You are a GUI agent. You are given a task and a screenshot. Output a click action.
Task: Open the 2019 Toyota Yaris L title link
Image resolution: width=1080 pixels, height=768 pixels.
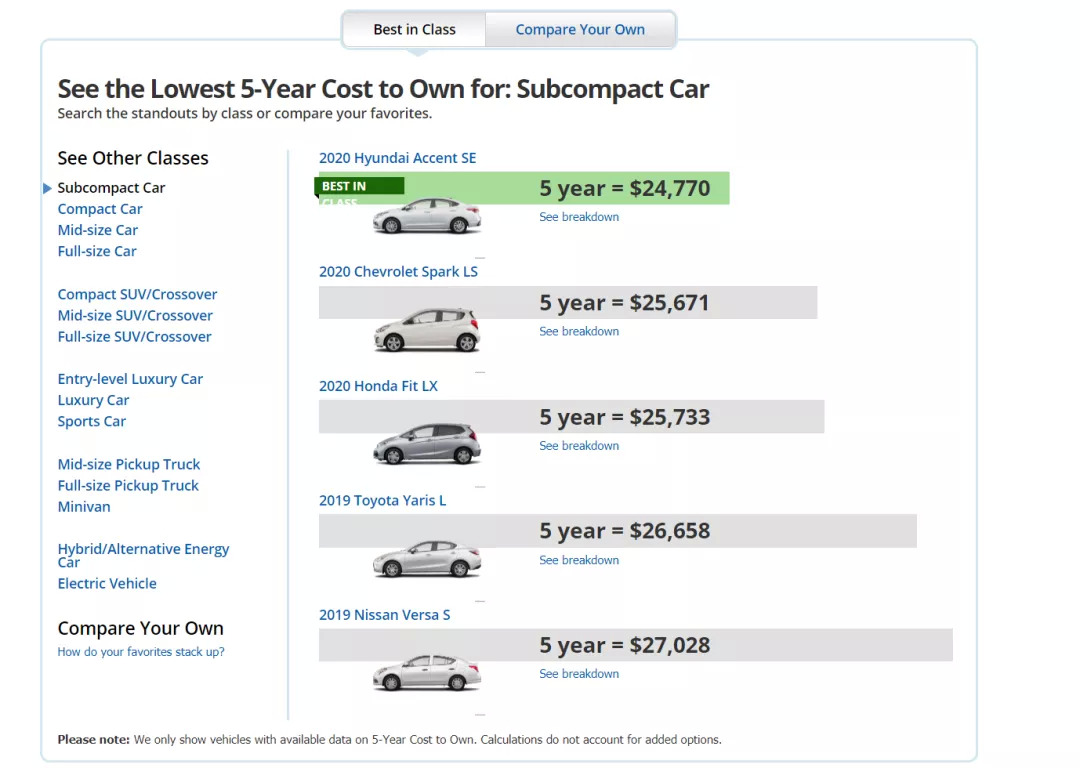[x=383, y=500]
